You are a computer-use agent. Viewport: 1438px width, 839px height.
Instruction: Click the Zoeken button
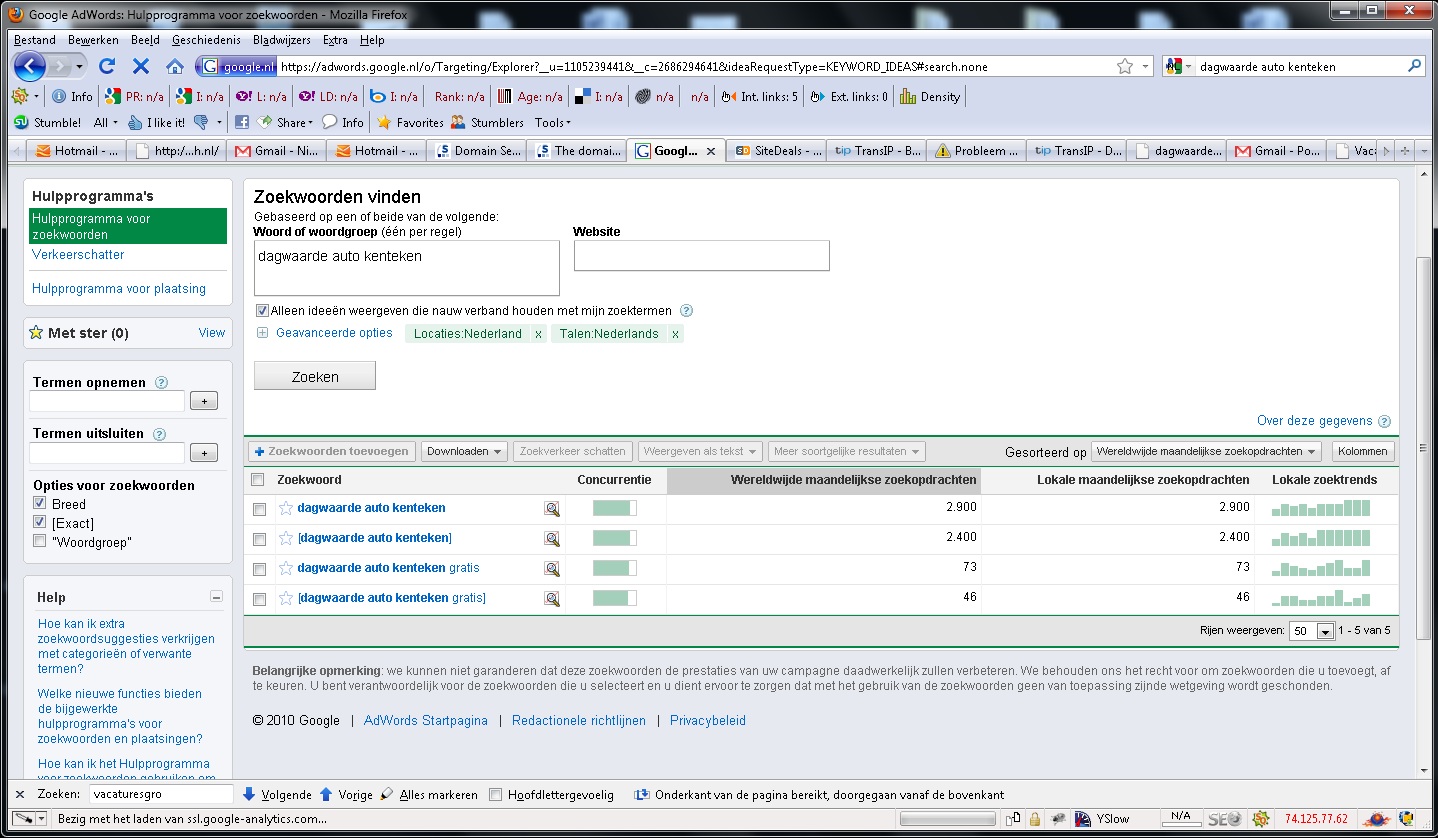[x=315, y=377]
